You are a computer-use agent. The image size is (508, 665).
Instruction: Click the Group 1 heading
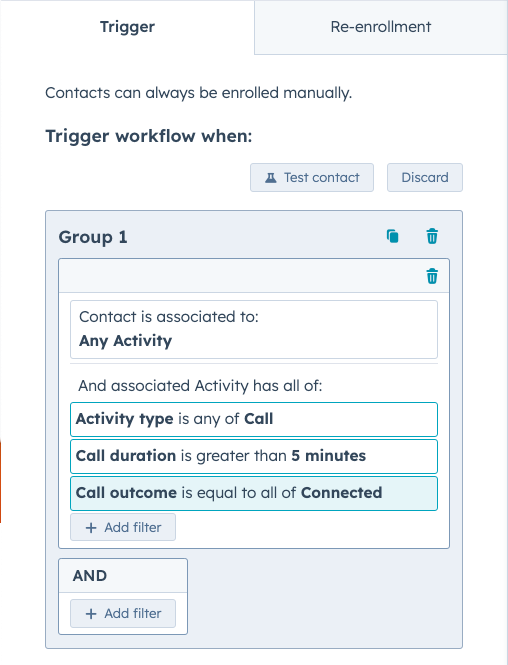pyautogui.click(x=93, y=237)
